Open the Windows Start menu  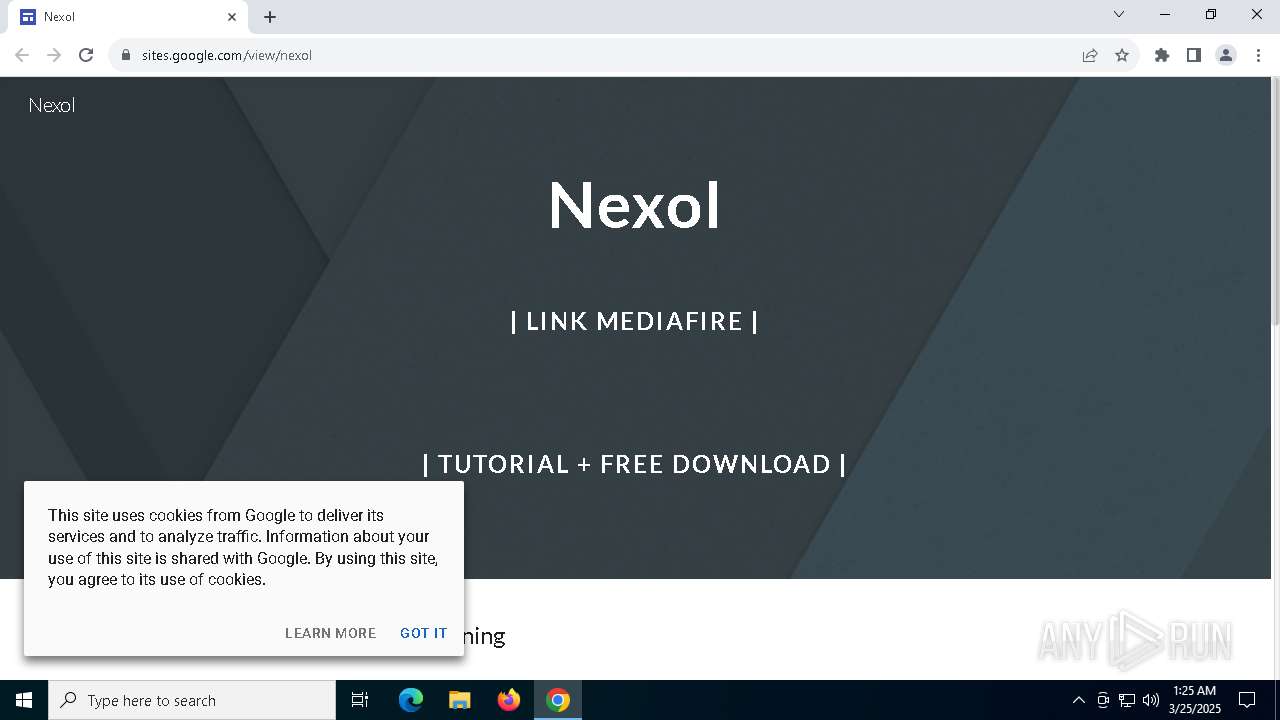click(x=24, y=700)
